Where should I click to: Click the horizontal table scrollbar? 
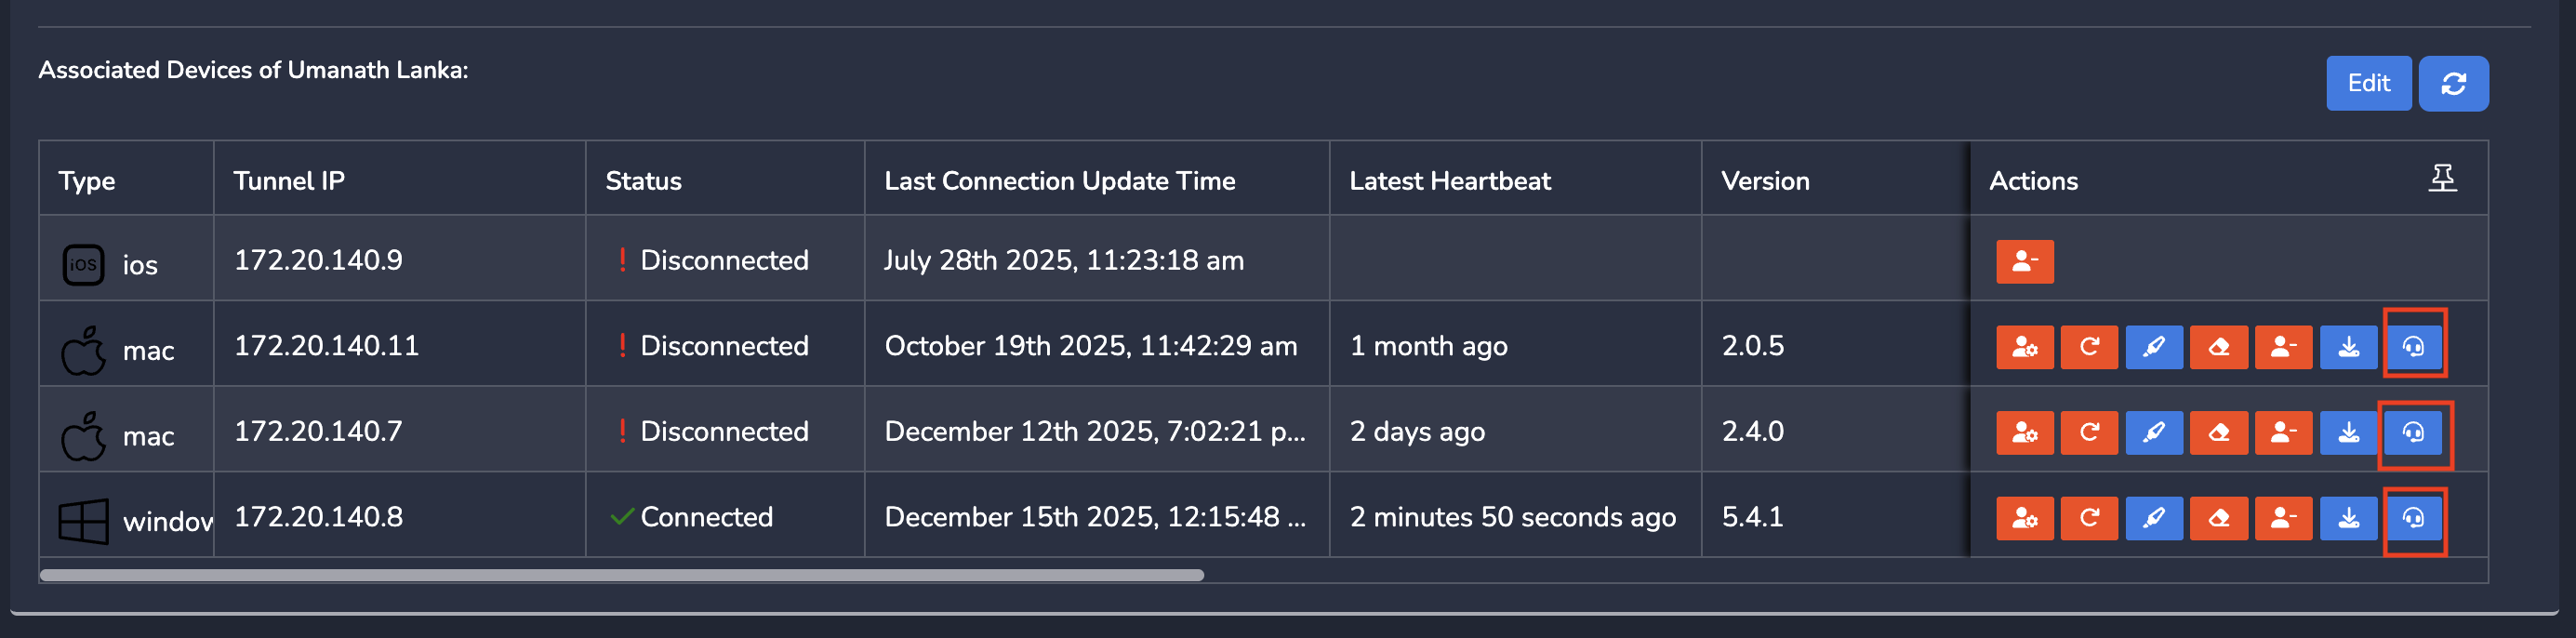(x=621, y=576)
